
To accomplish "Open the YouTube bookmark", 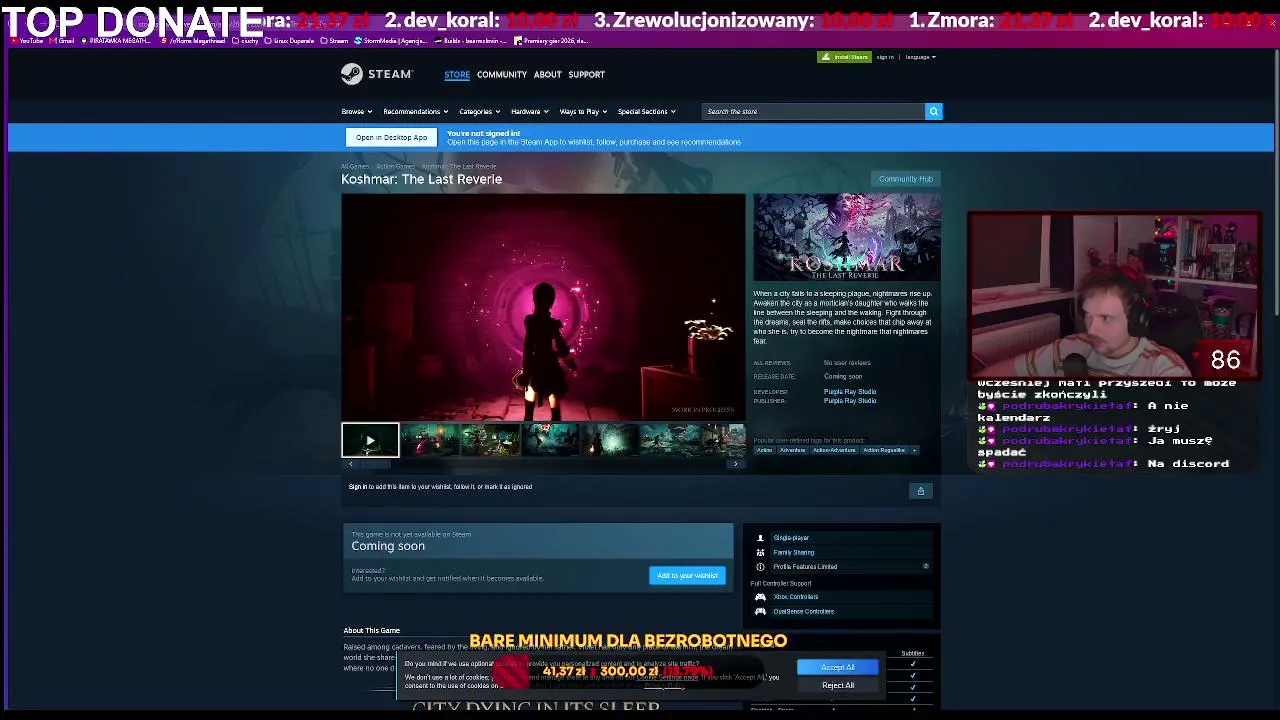I will click(28, 41).
